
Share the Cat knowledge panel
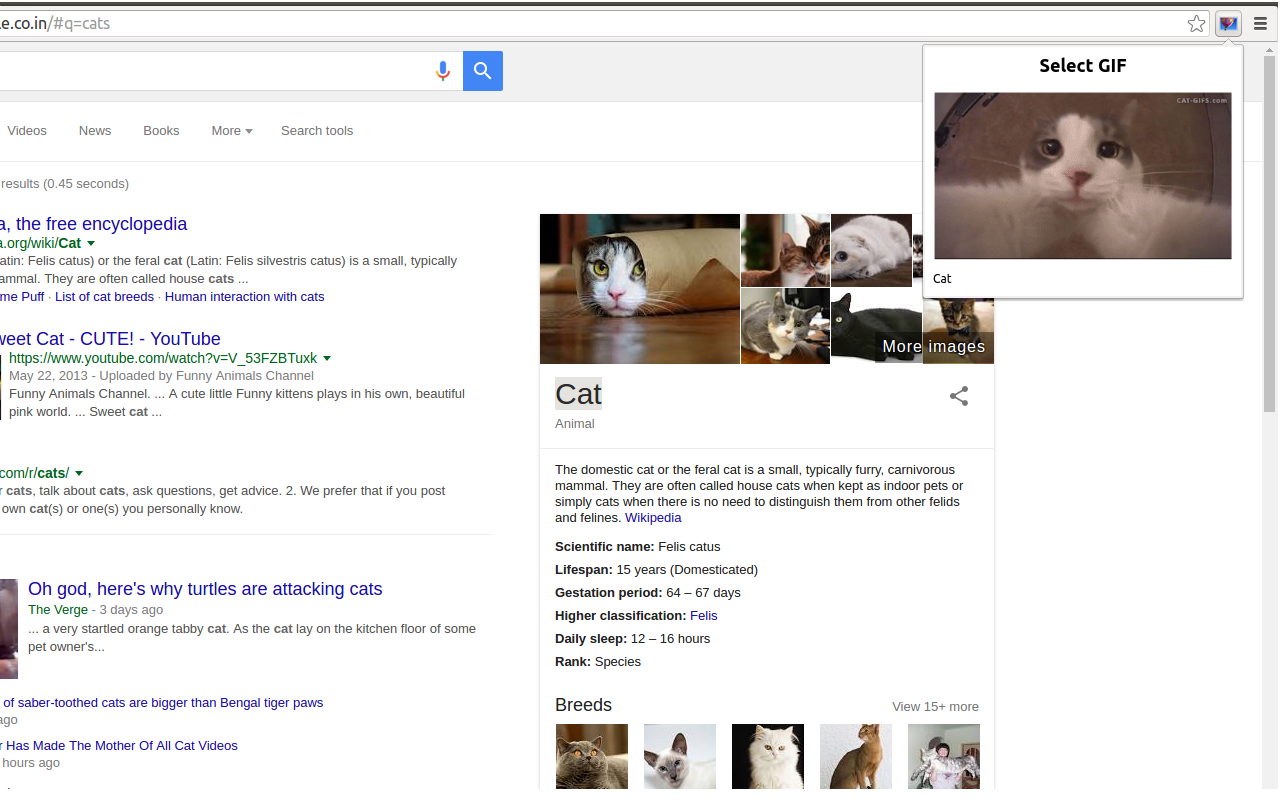(x=959, y=396)
